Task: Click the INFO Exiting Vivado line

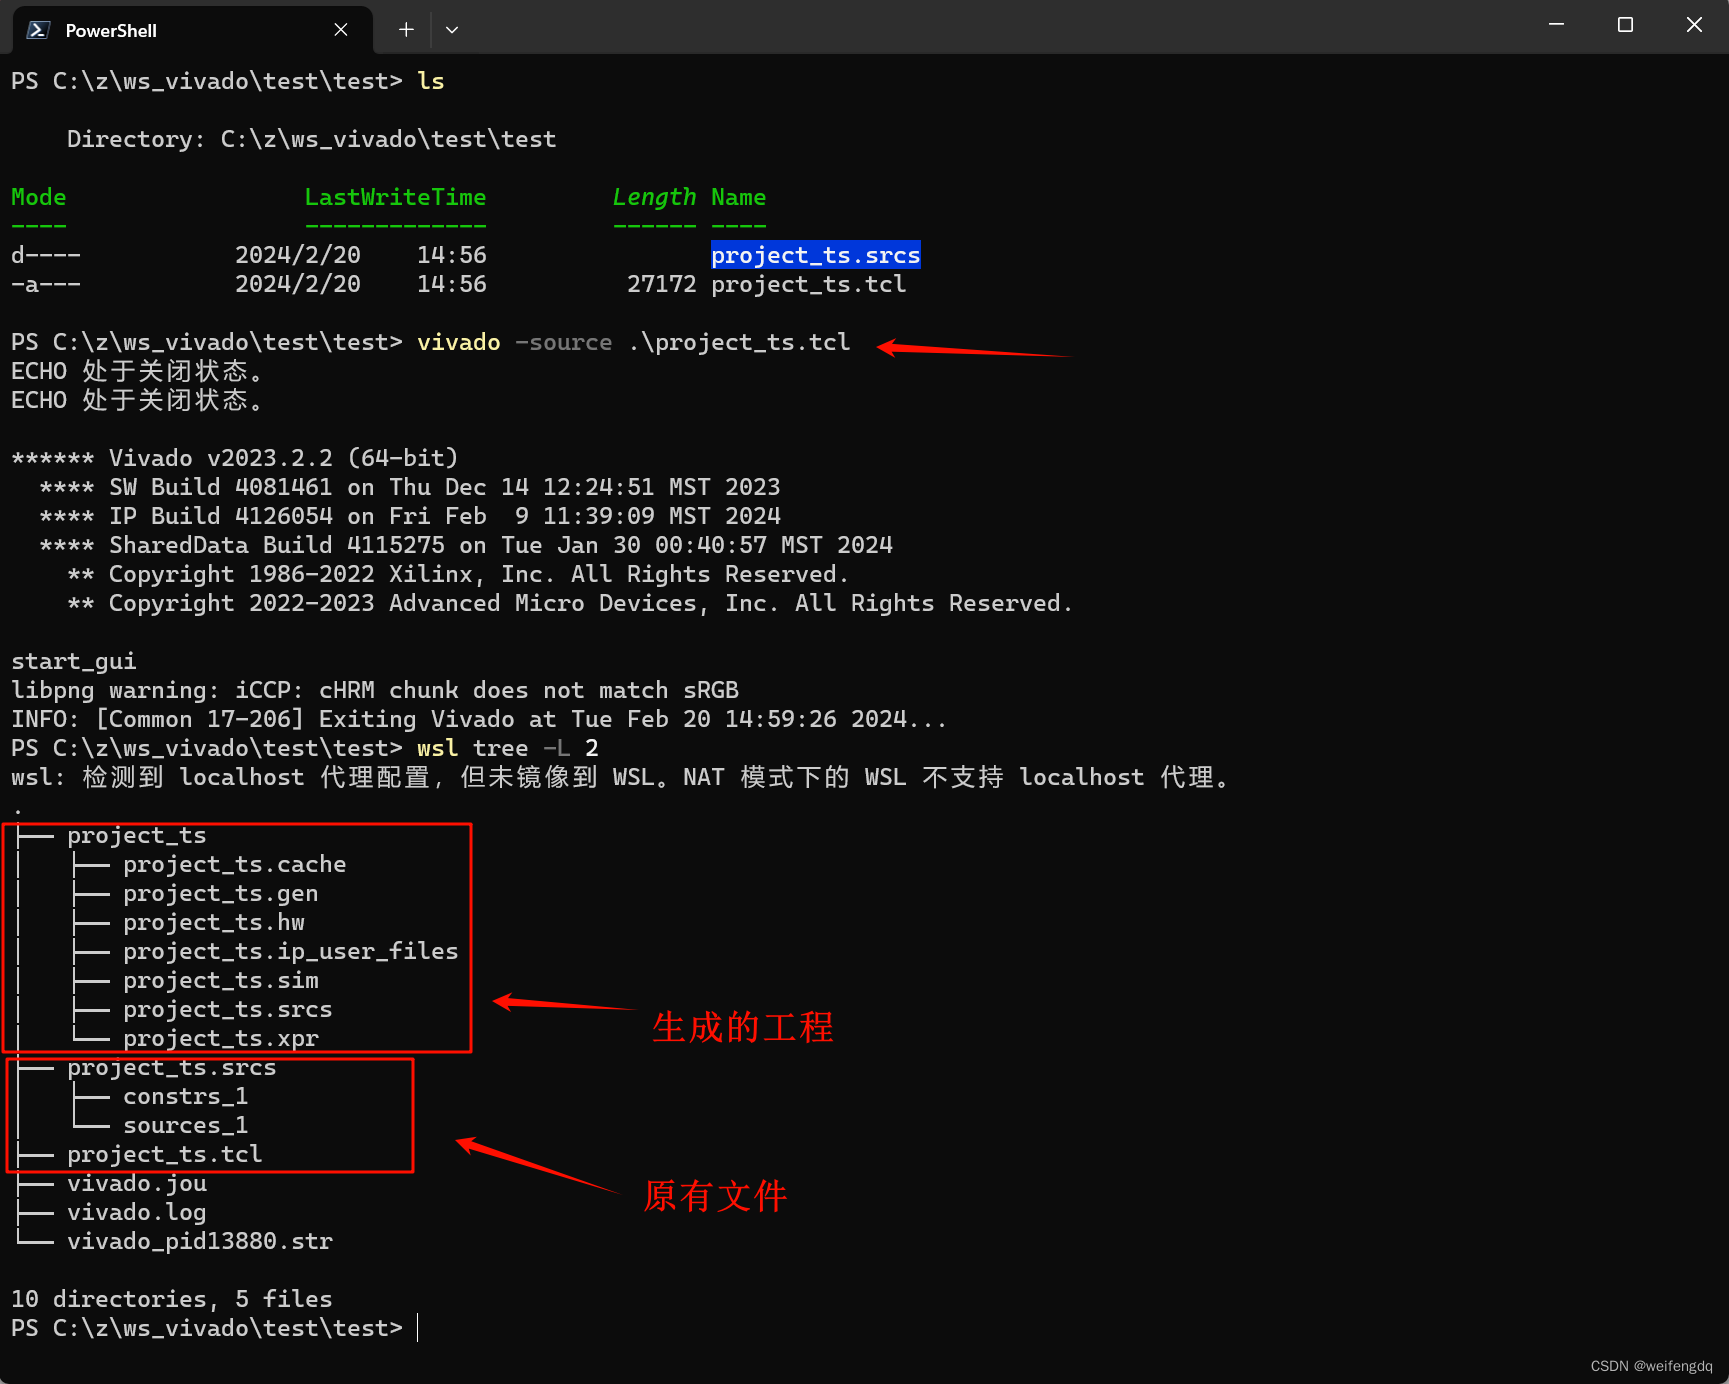Action: coord(479,719)
